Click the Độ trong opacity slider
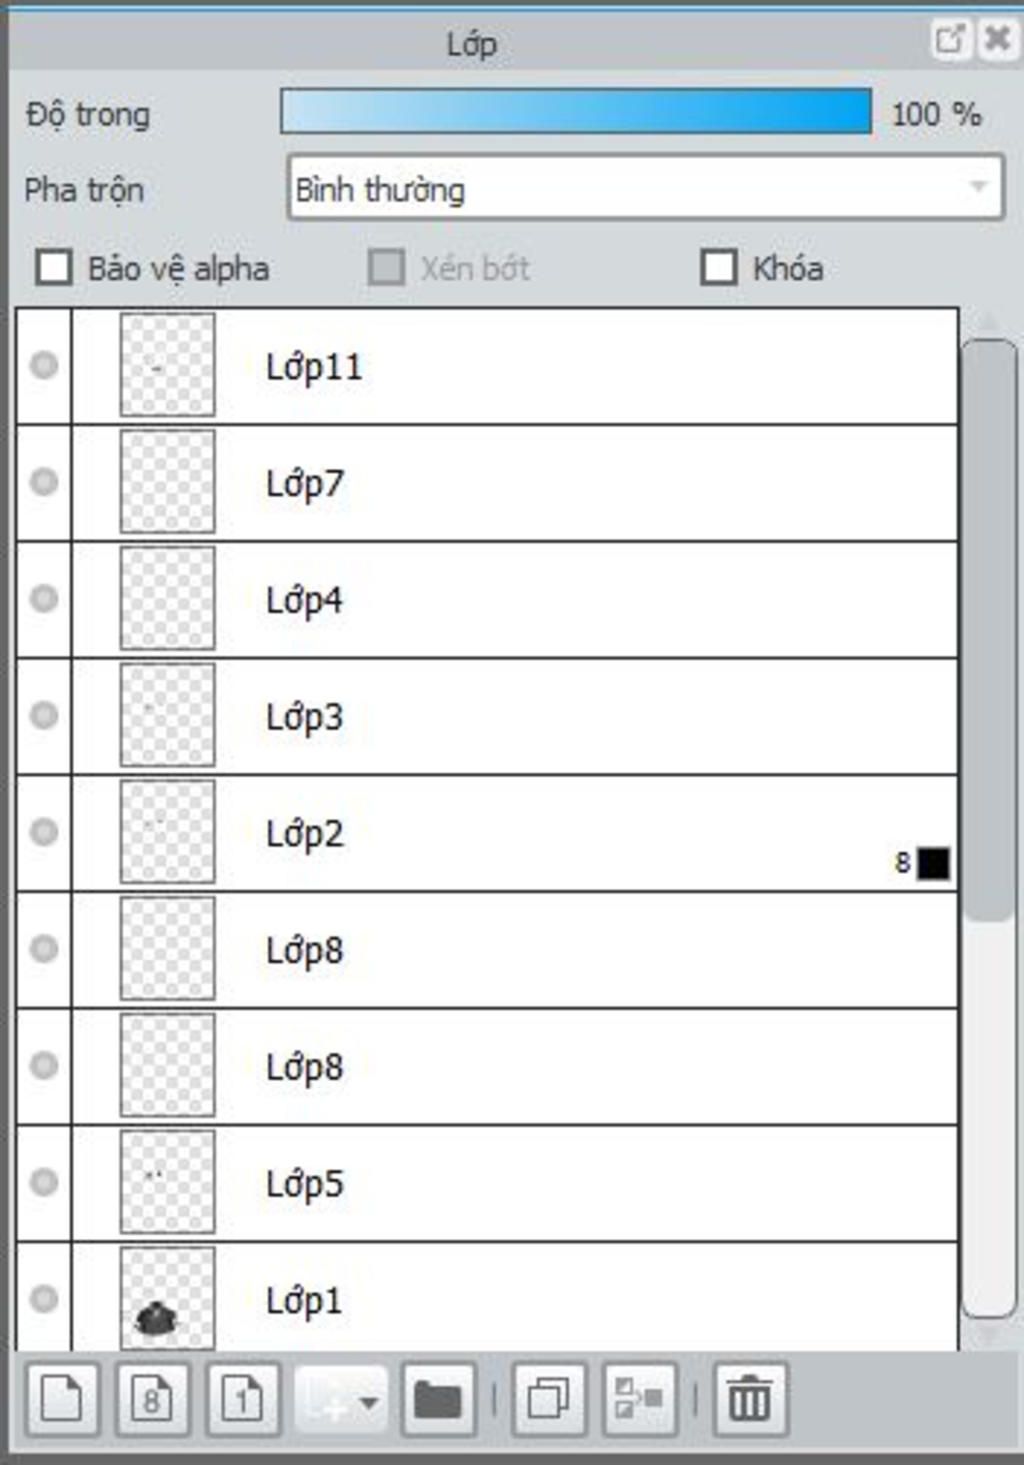Image resolution: width=1024 pixels, height=1465 pixels. pos(575,112)
